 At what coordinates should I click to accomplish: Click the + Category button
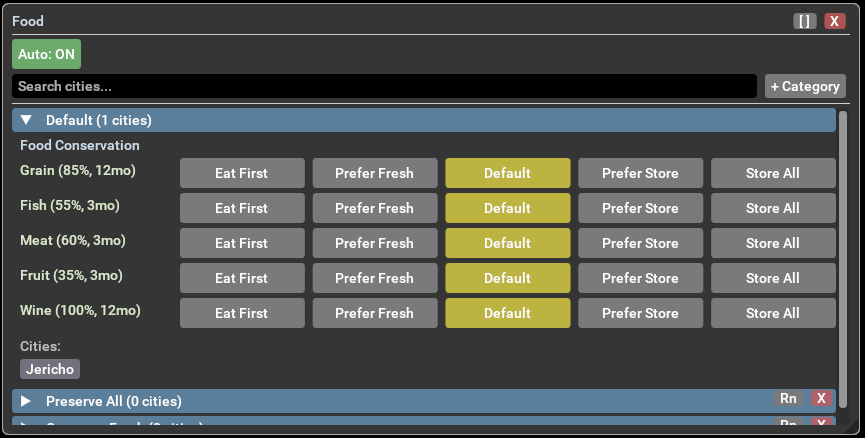tap(805, 87)
